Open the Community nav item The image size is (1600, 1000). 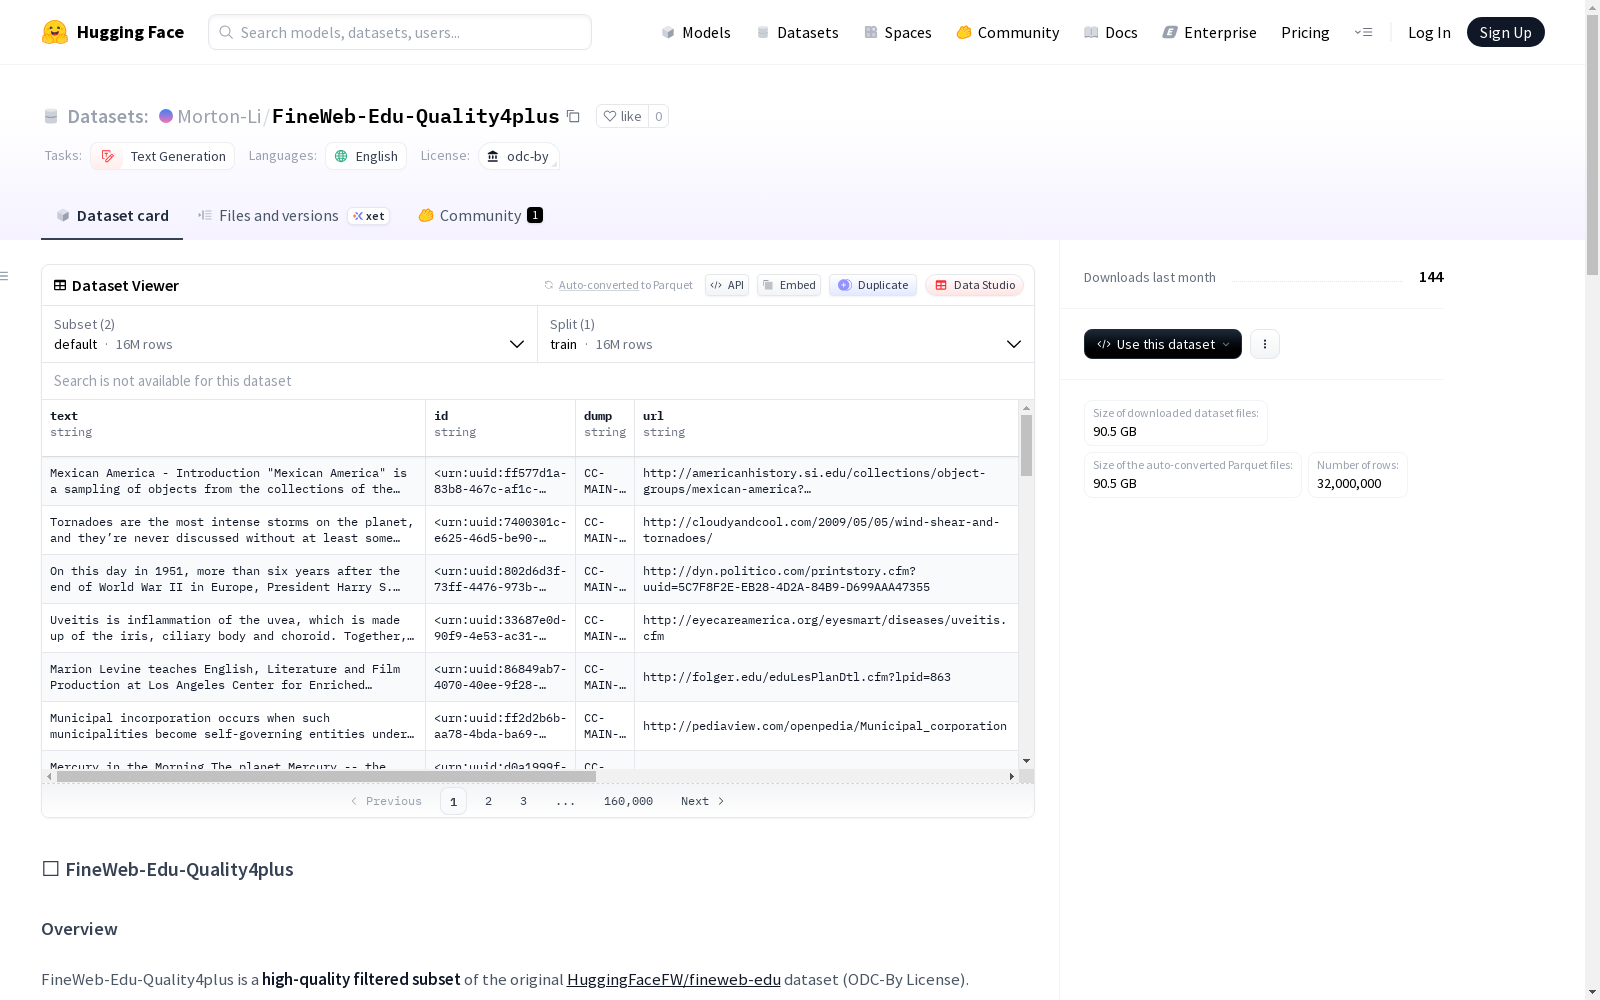[1008, 32]
